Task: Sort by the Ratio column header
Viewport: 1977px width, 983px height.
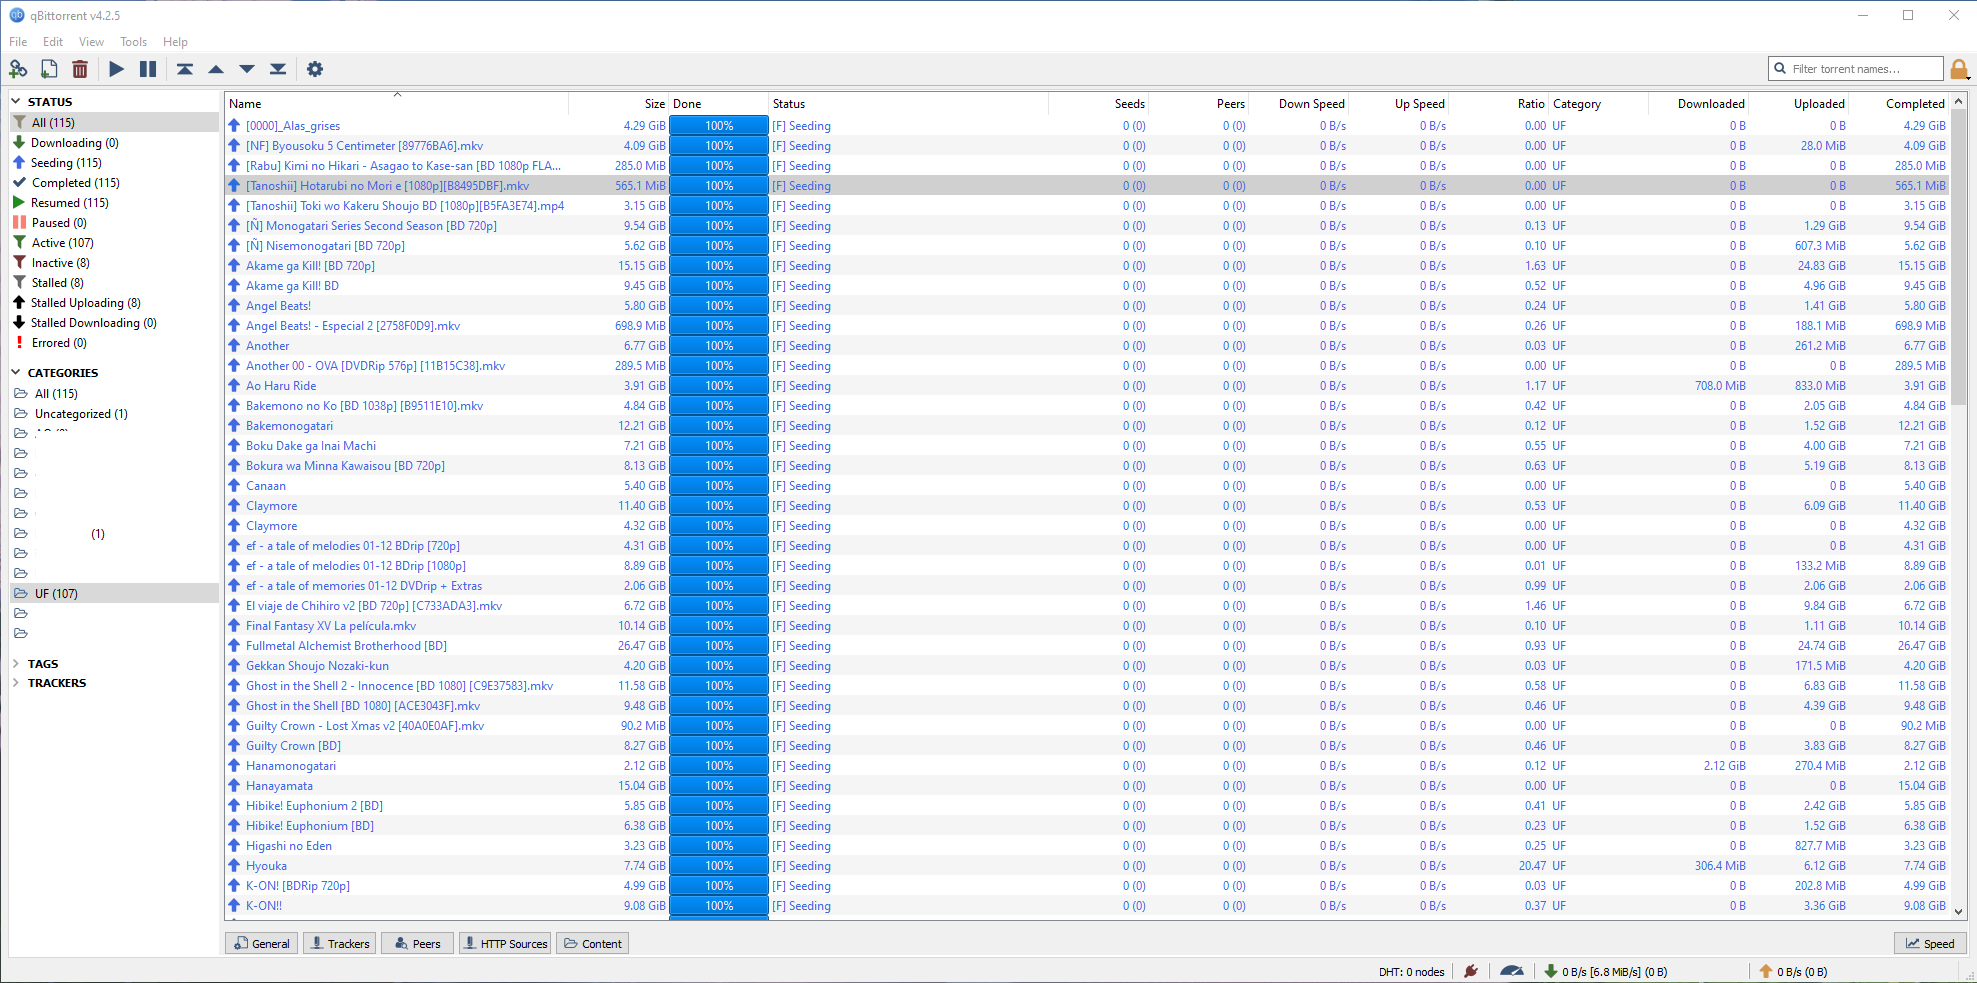Action: (1499, 104)
